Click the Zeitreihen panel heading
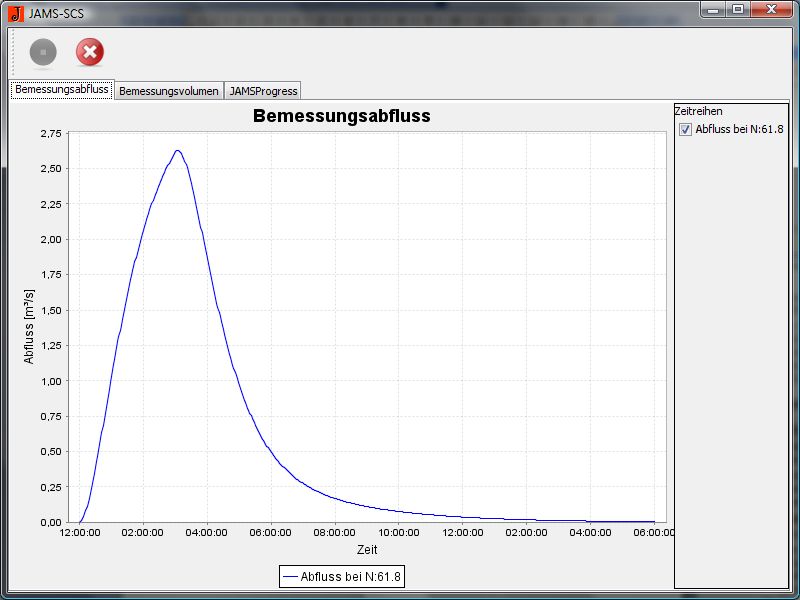 coord(699,112)
